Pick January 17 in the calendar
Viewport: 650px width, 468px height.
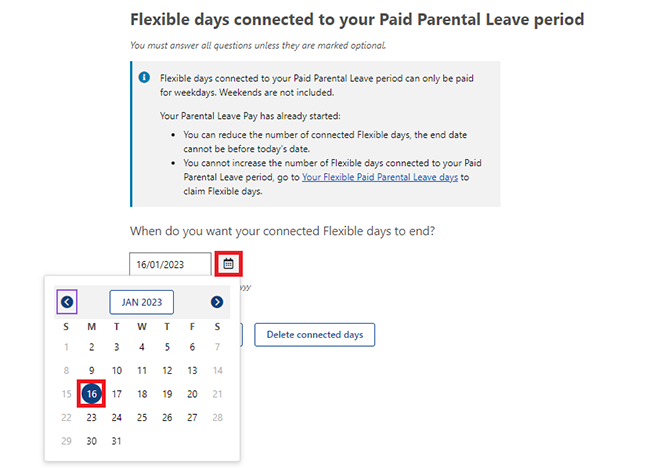tap(117, 394)
